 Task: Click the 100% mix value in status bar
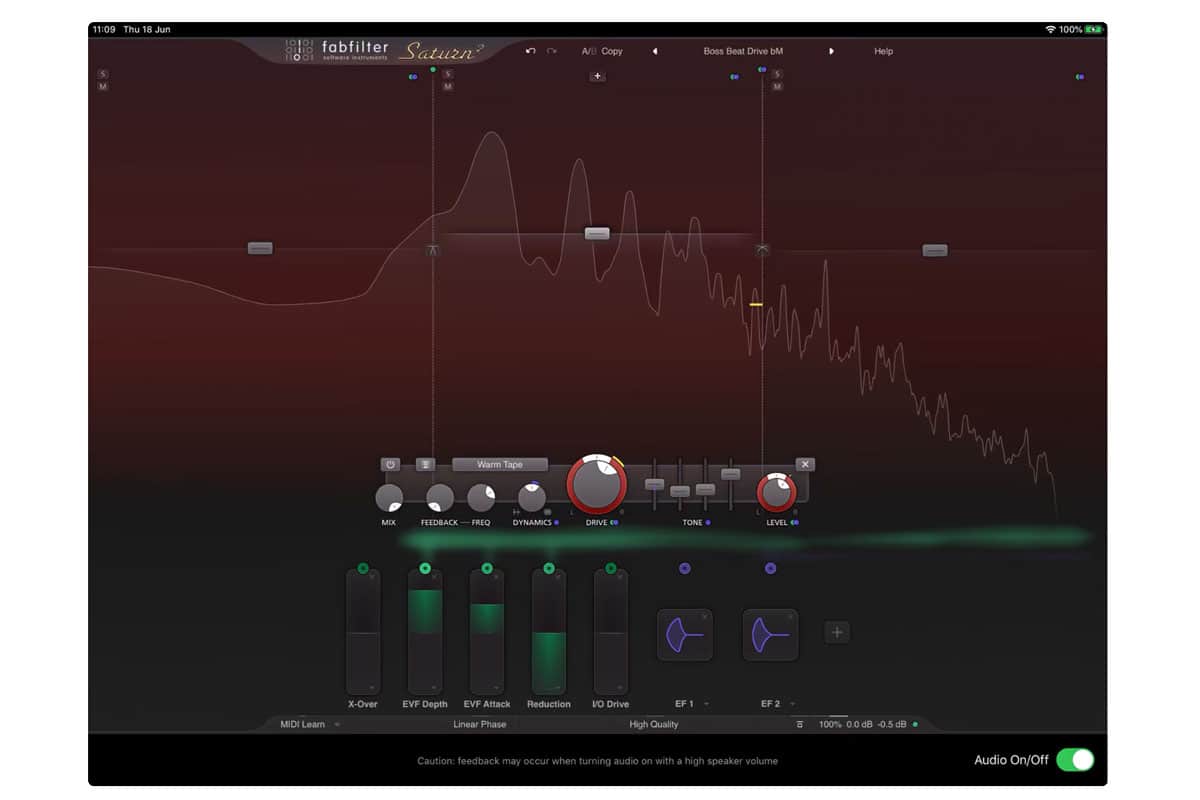click(x=830, y=724)
